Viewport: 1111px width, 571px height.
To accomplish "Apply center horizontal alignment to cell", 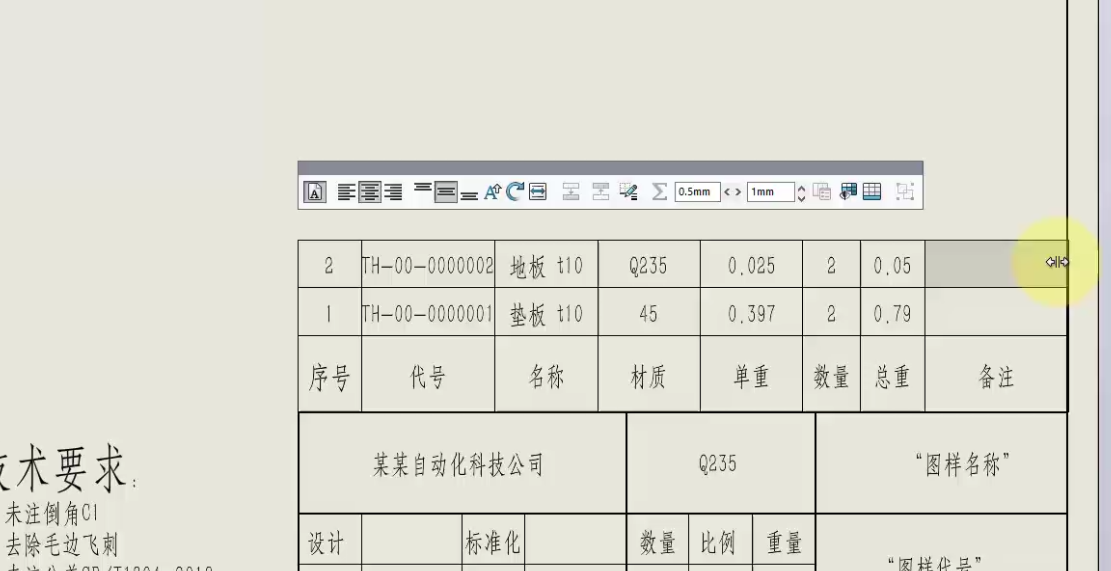I will 370,192.
